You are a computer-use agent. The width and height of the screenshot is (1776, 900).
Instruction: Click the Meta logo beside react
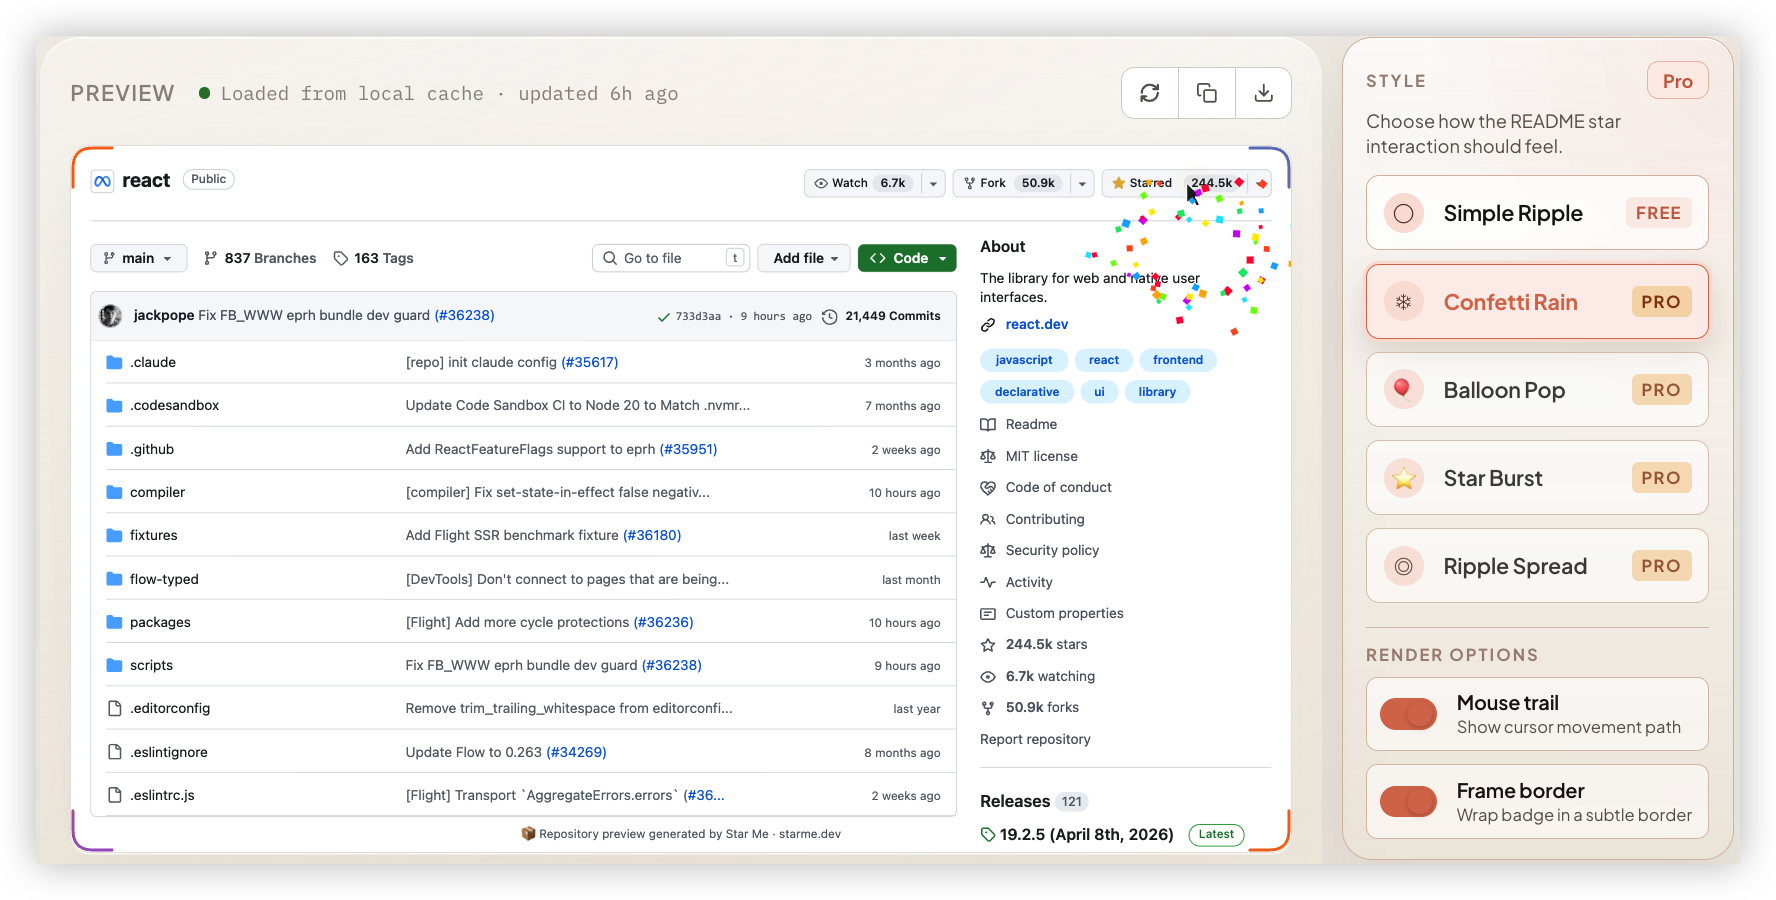pyautogui.click(x=102, y=181)
